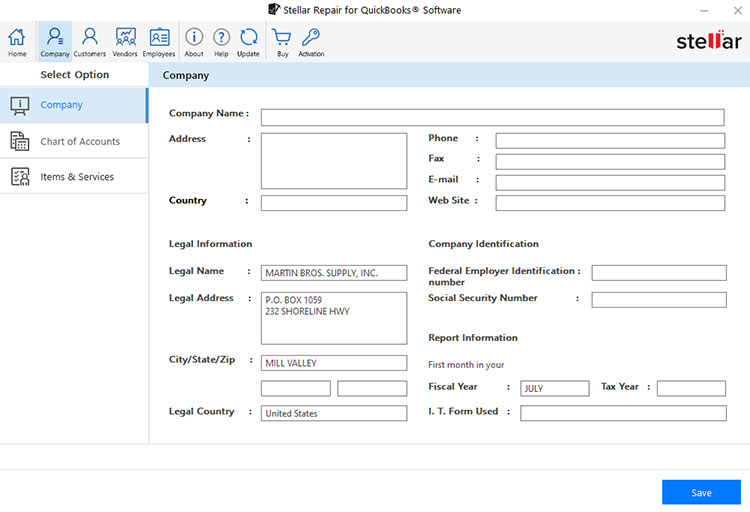Open the Vendors toolbar icon
The height and width of the screenshot is (512, 750).
(125, 42)
